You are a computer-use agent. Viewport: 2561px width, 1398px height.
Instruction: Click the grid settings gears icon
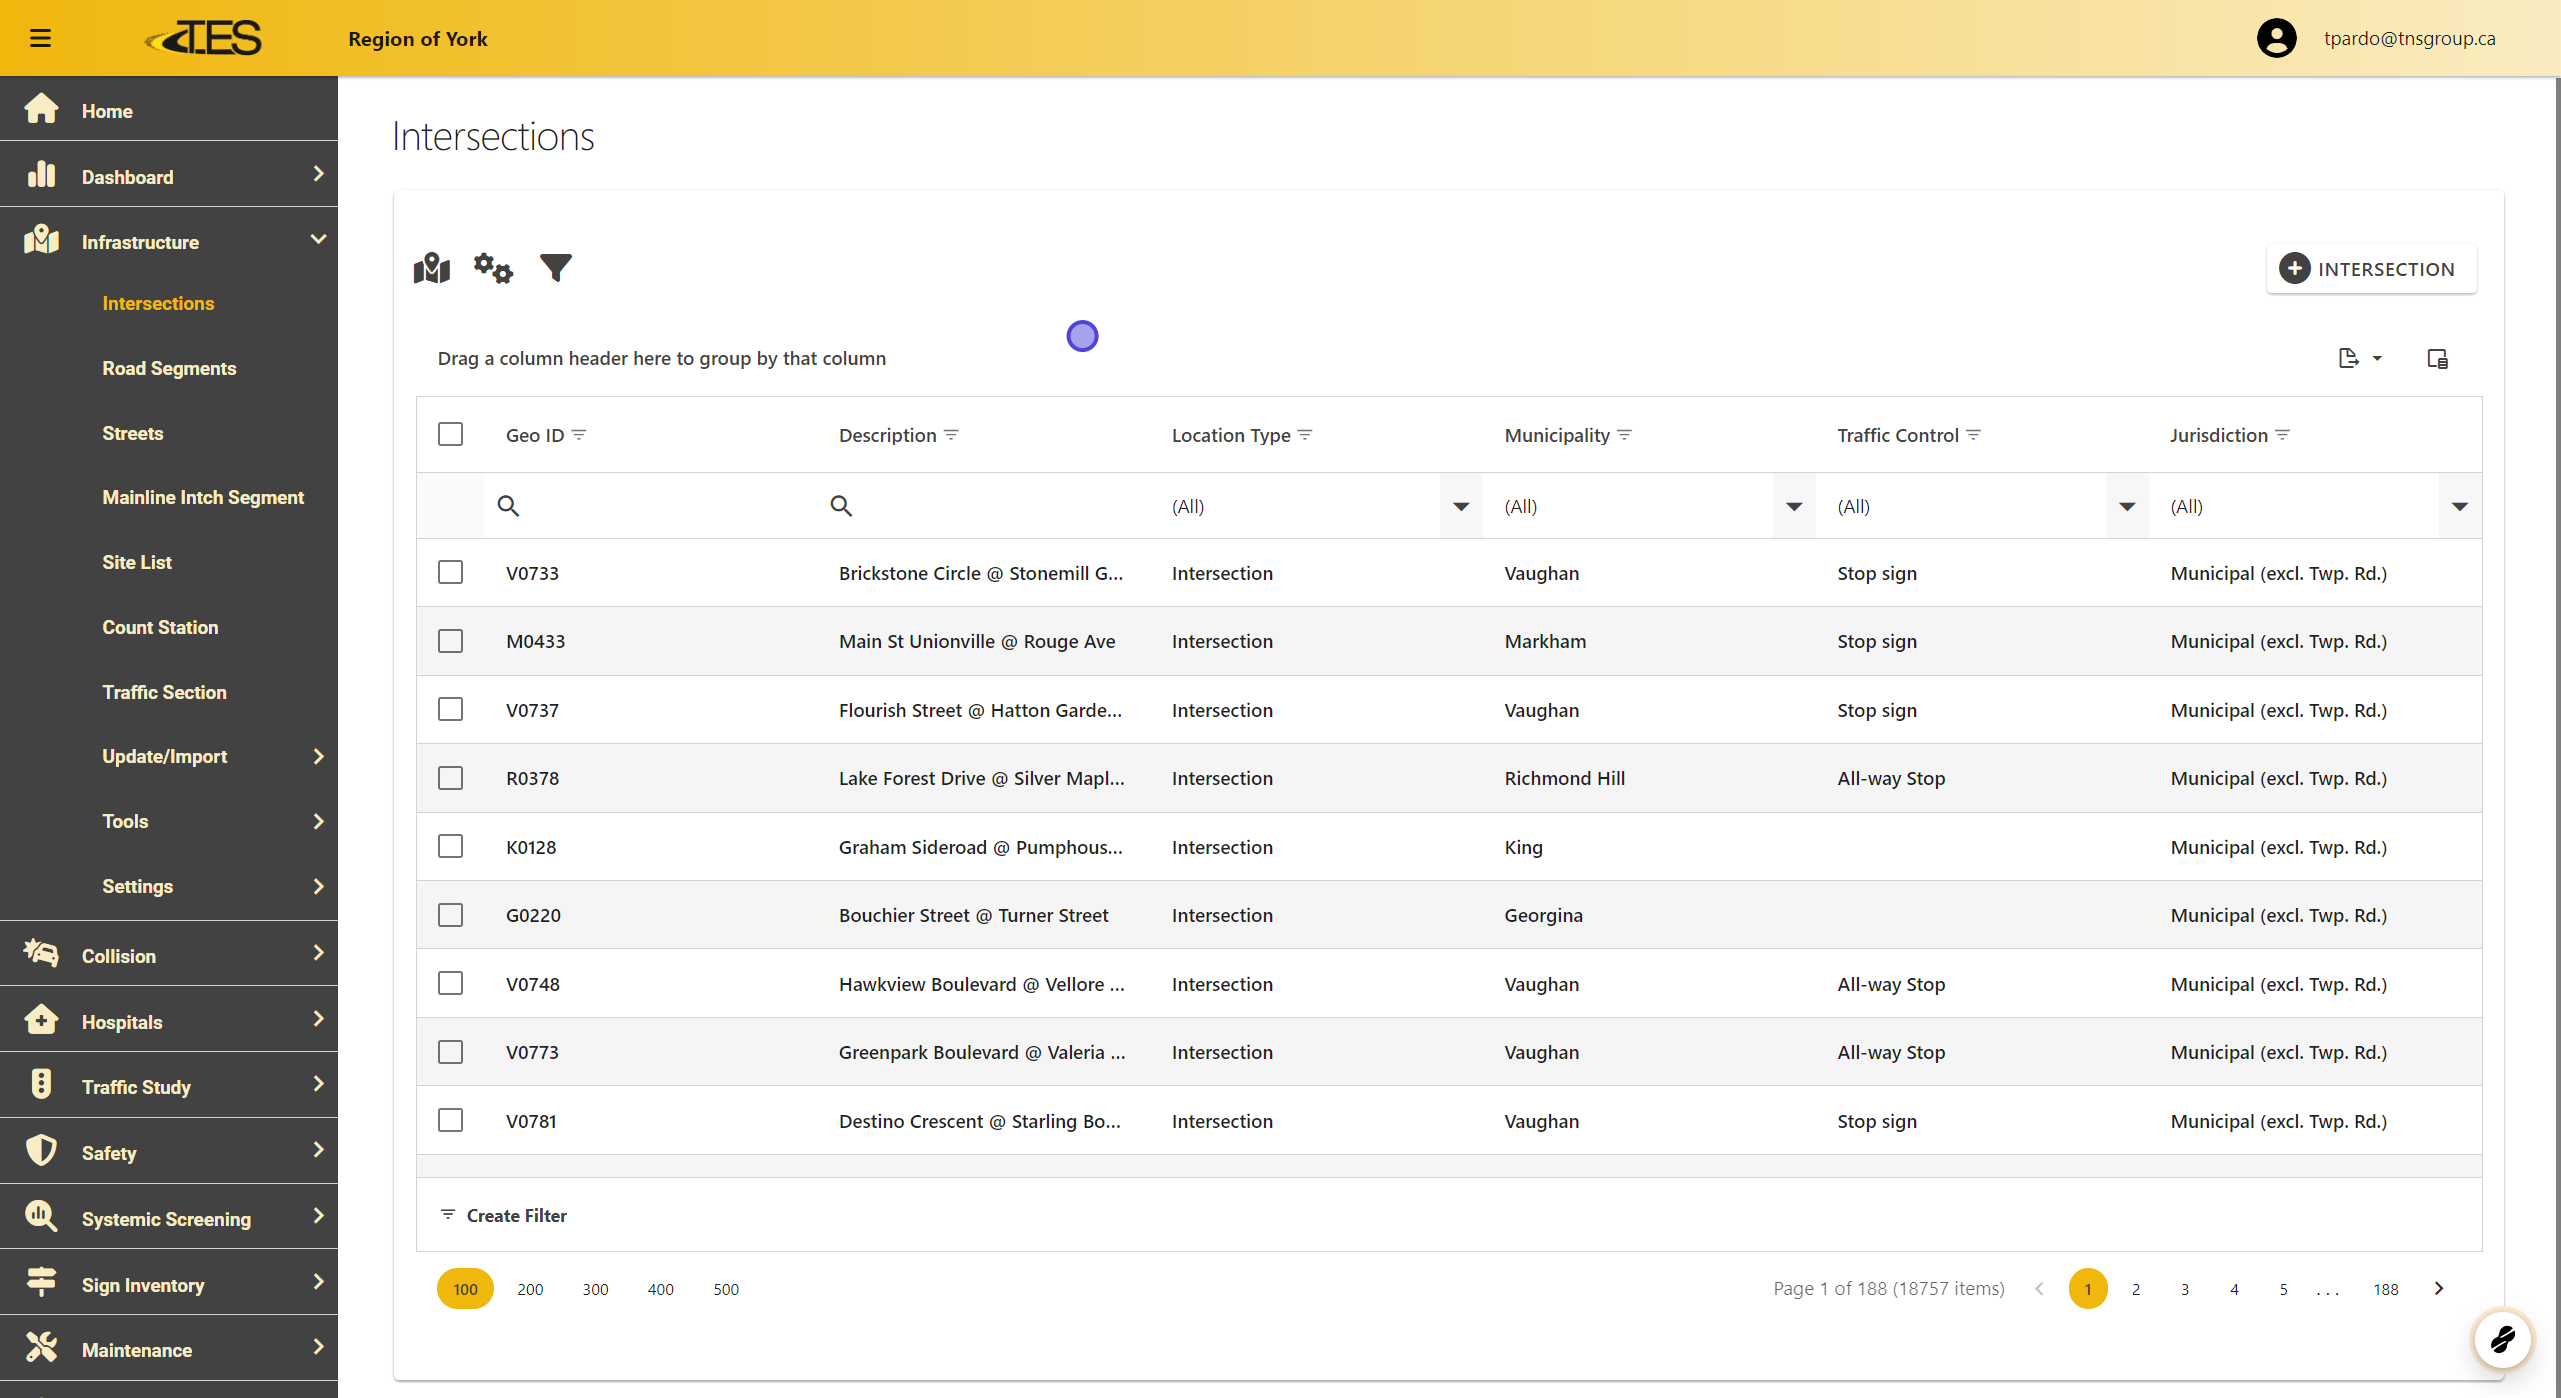point(493,268)
